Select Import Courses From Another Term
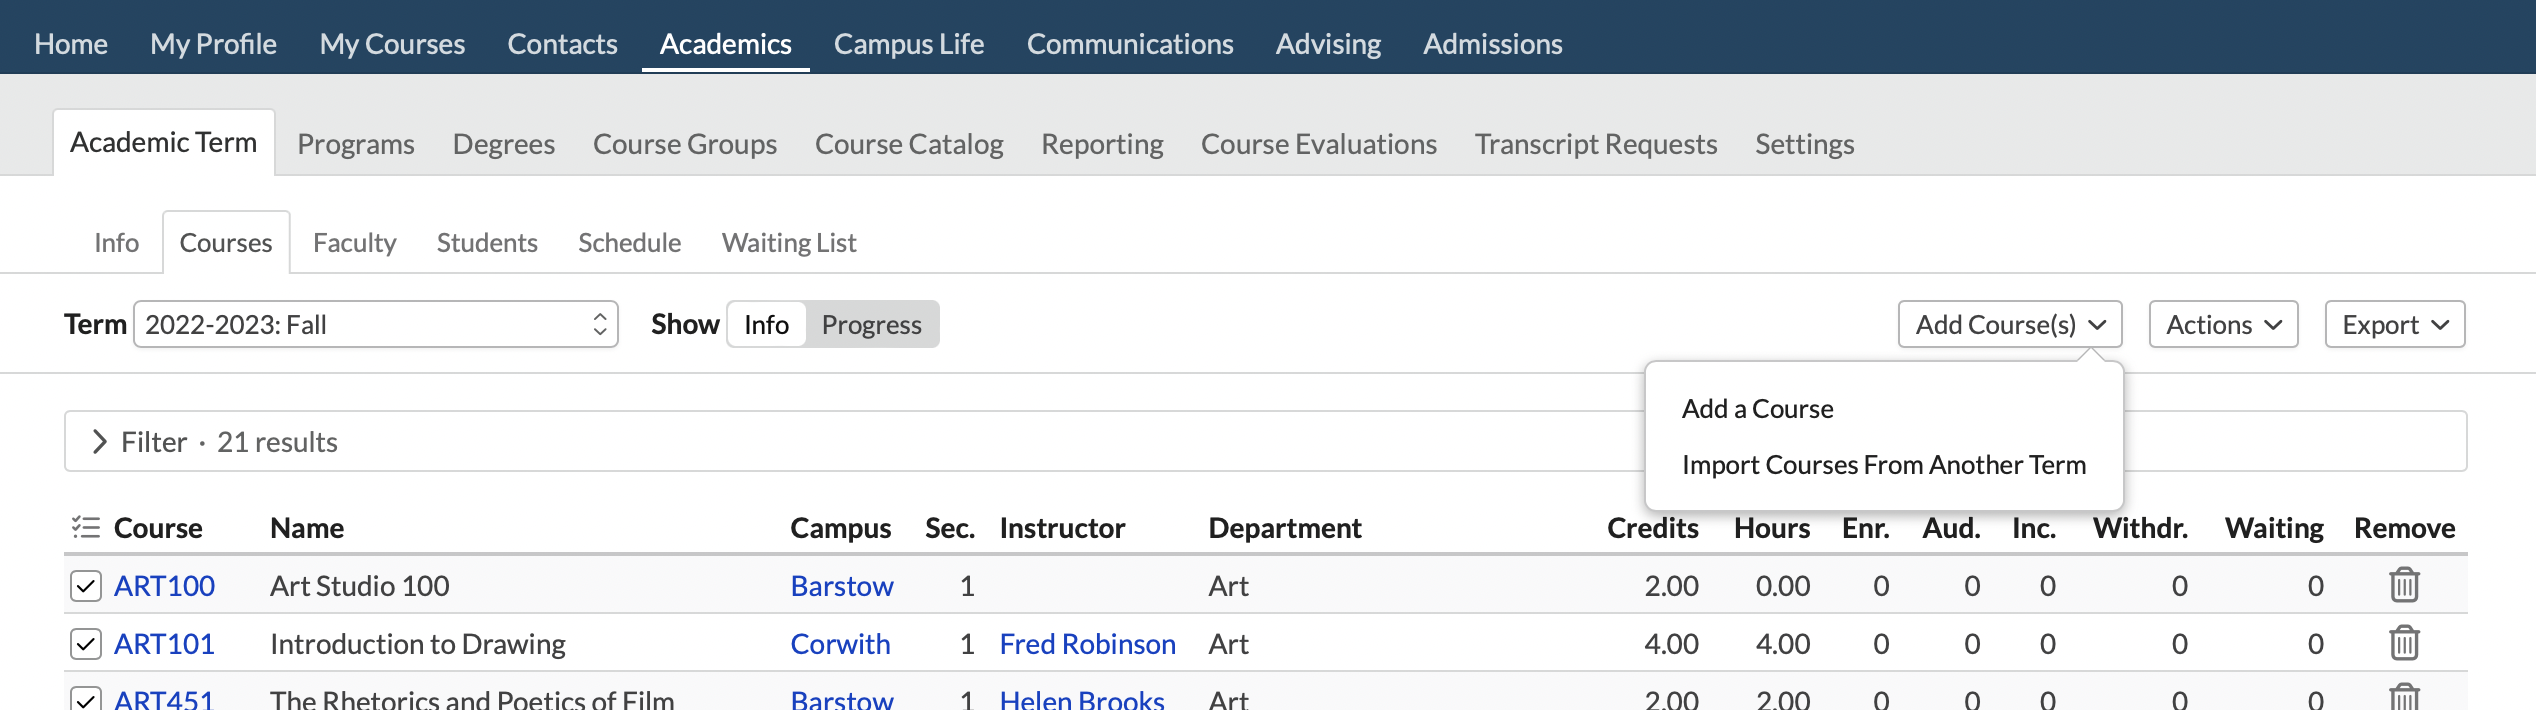Image resolution: width=2536 pixels, height=710 pixels. 1883,465
